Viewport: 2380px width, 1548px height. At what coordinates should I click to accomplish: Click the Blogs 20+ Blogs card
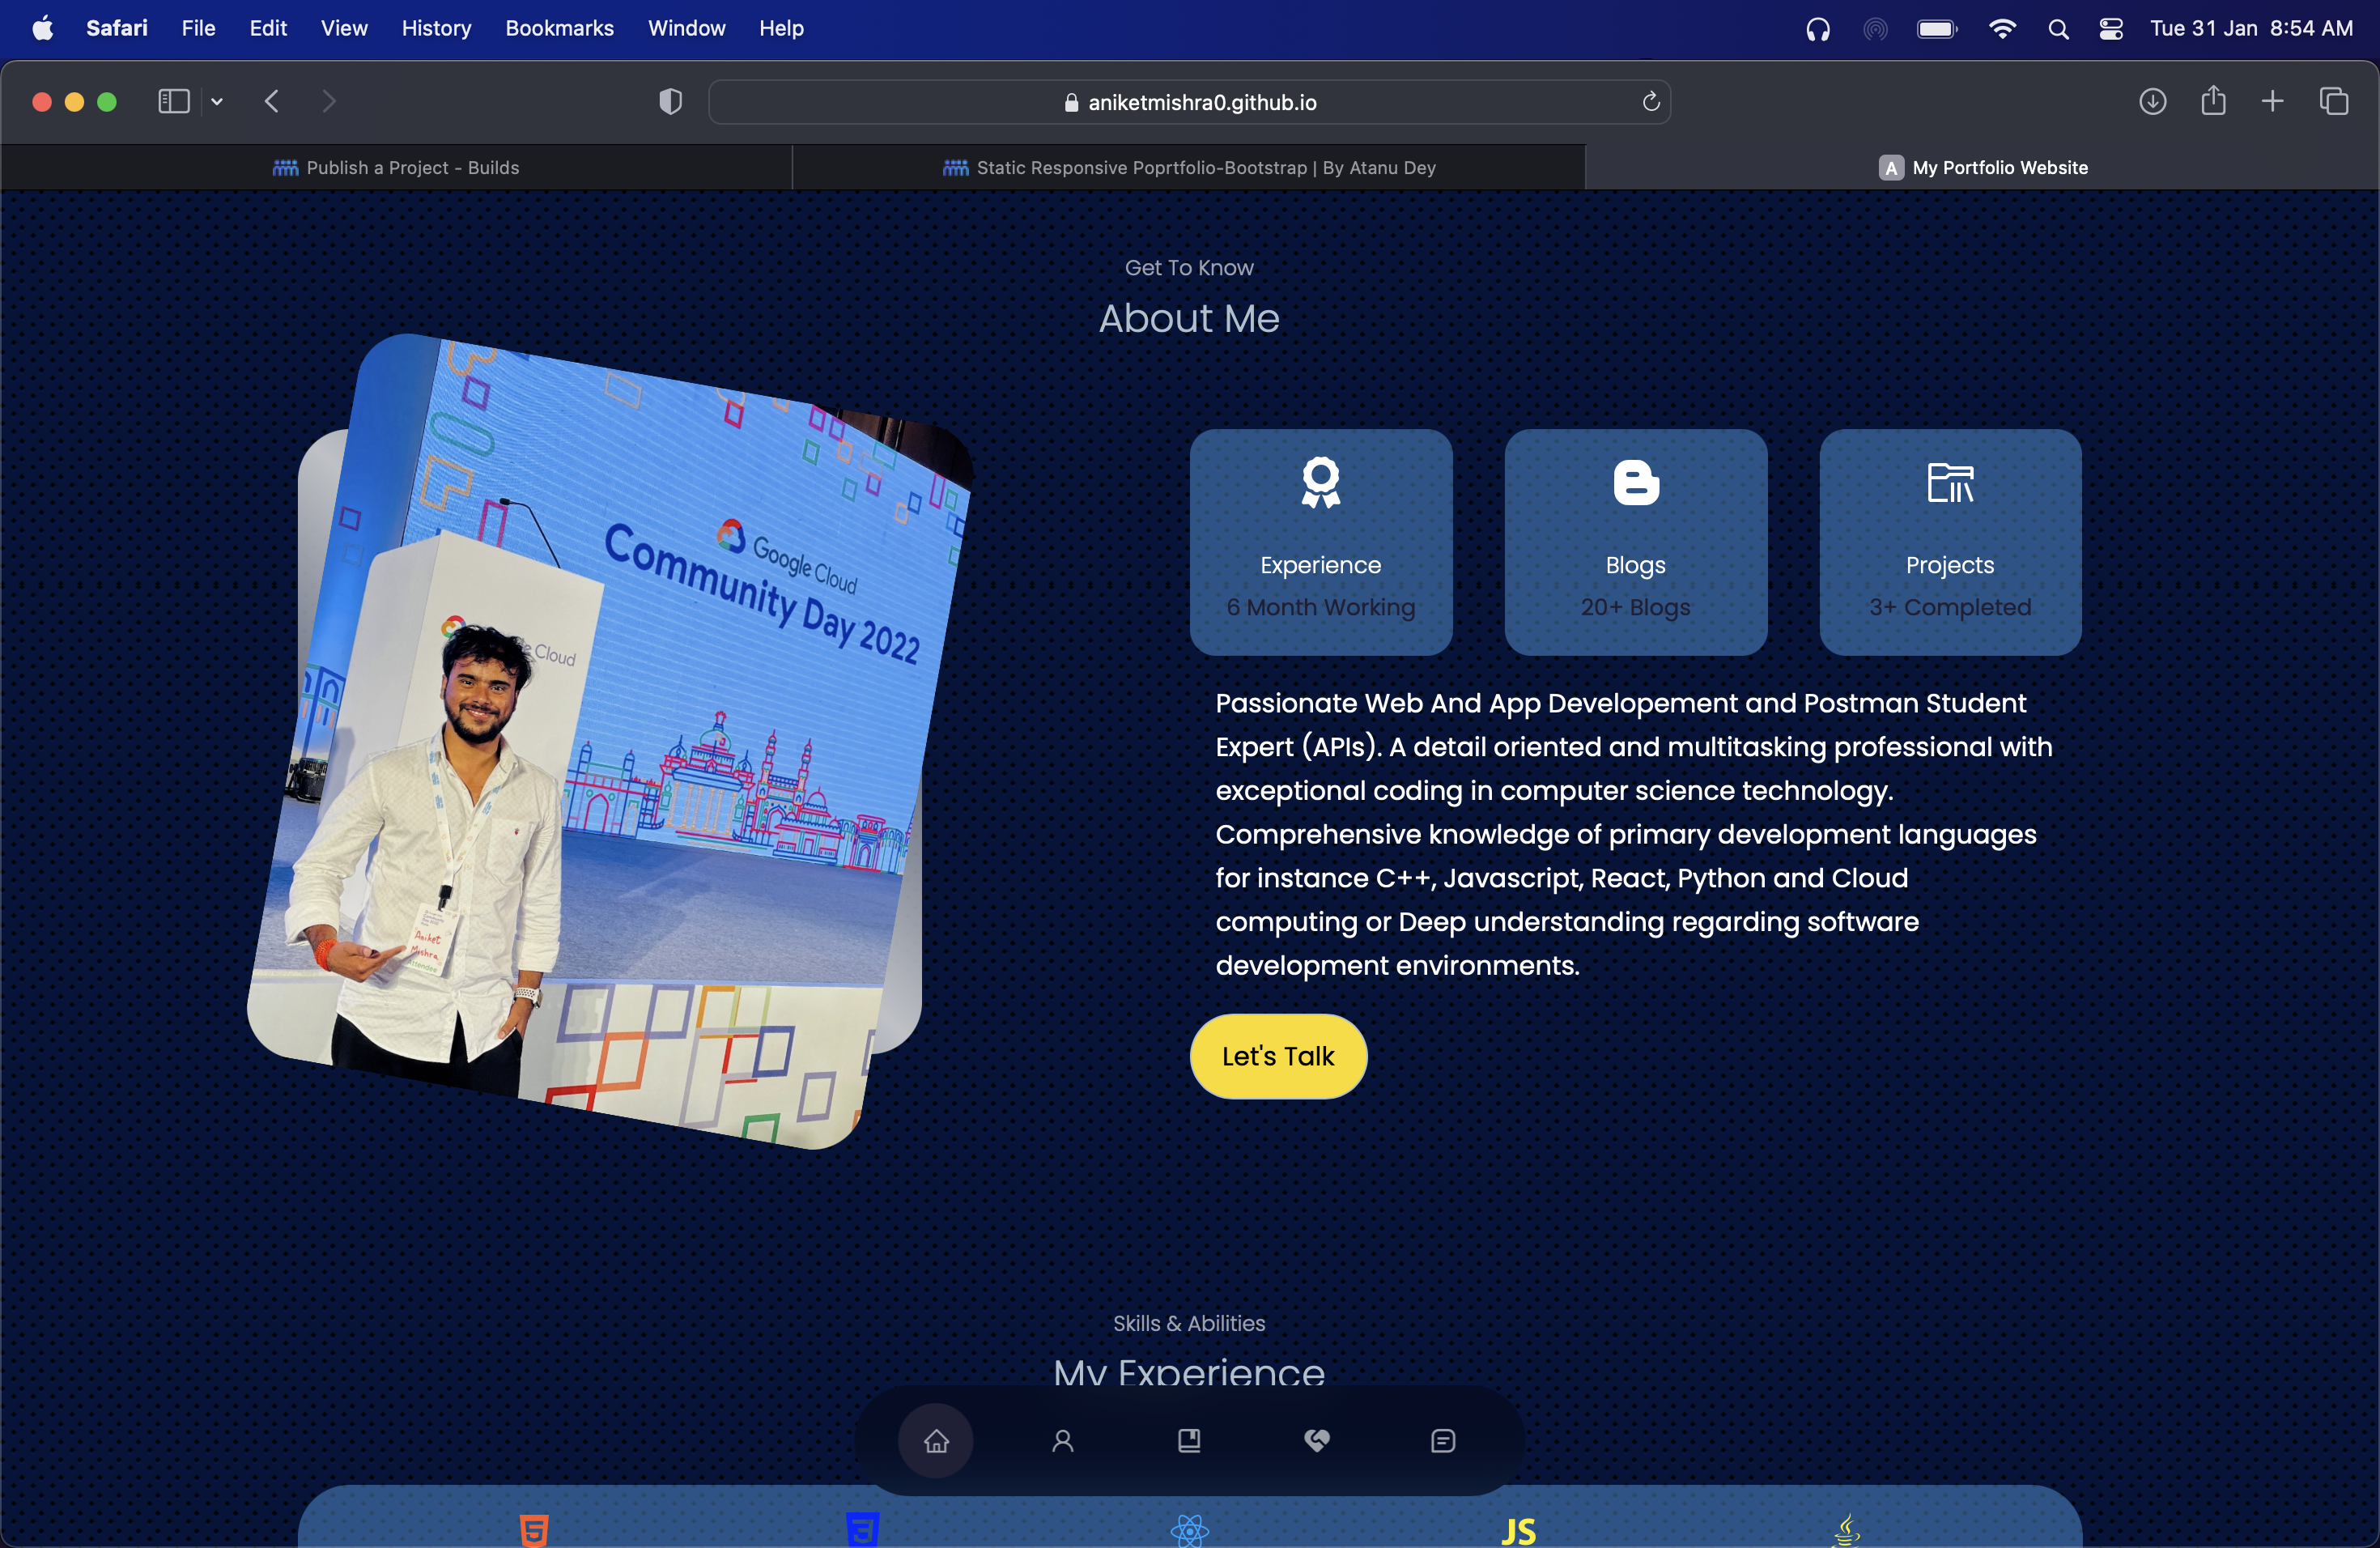click(x=1636, y=543)
